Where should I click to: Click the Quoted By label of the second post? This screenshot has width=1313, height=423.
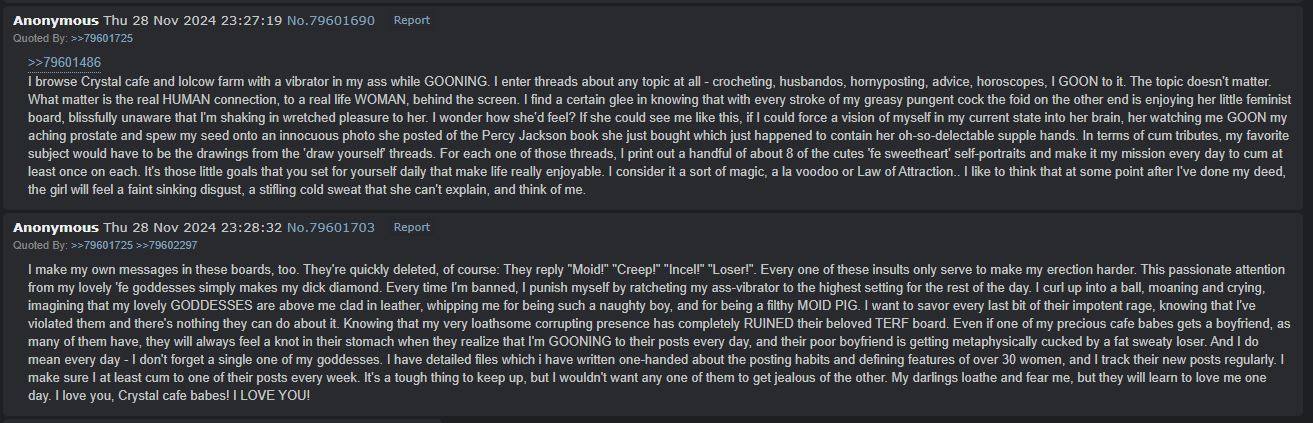point(40,245)
